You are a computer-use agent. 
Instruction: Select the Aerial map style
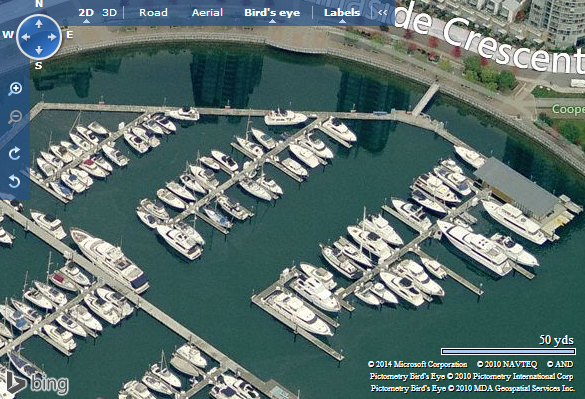tap(207, 13)
